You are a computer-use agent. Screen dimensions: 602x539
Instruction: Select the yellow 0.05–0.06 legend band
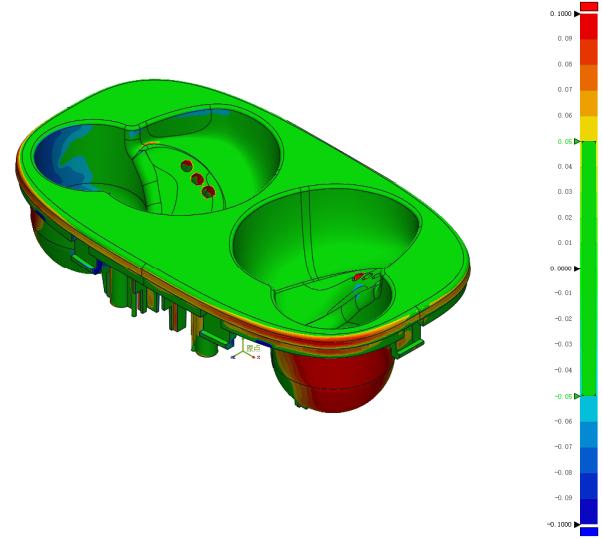pyautogui.click(x=589, y=128)
